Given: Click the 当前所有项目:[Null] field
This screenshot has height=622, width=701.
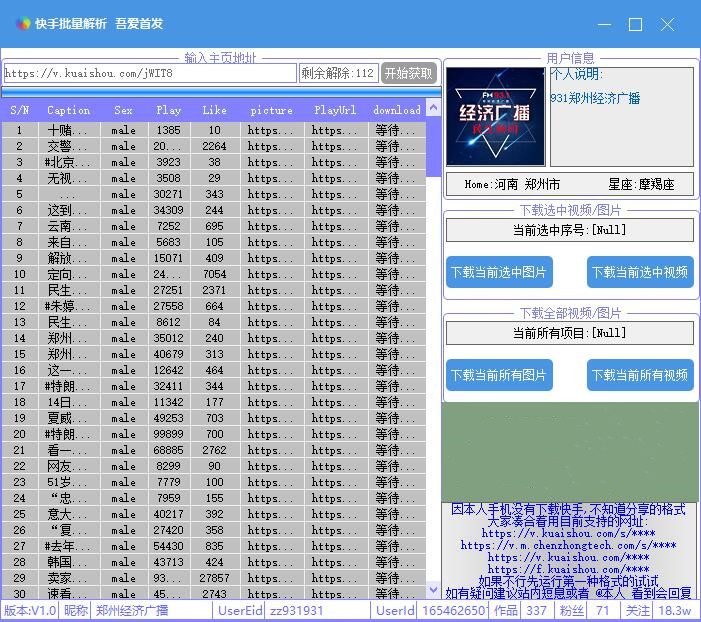Looking at the screenshot, I should click(570, 333).
